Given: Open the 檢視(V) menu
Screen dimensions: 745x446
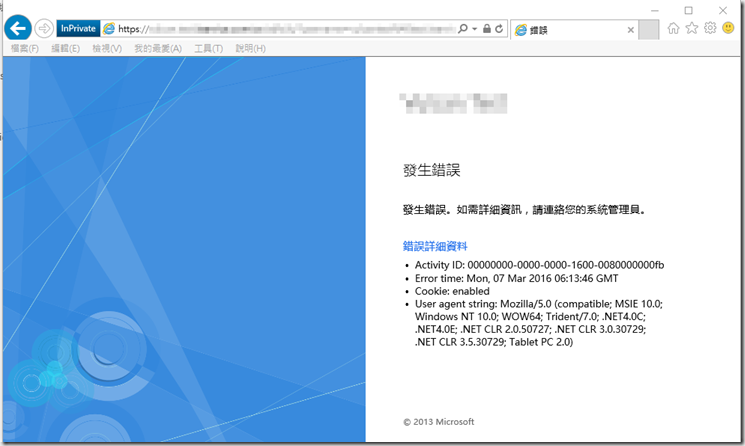Looking at the screenshot, I should tap(107, 48).
